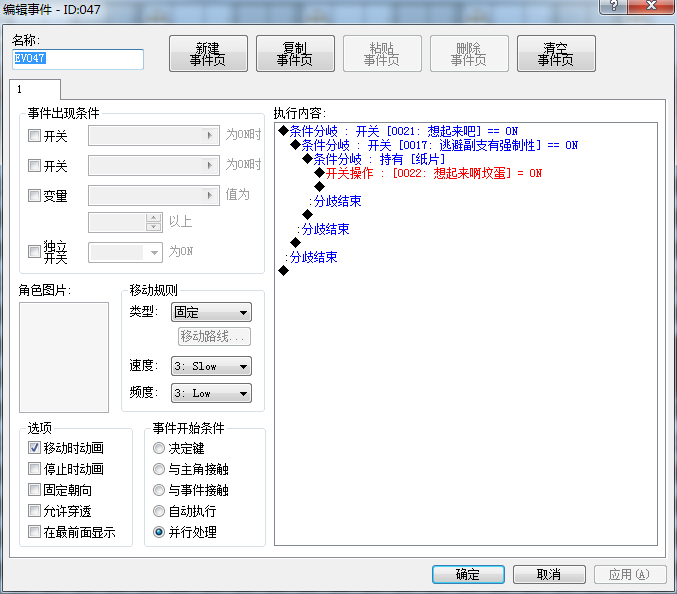The width and height of the screenshot is (677, 594).
Task: Select command line 条件分歧 开关 [0021: 想起来吧]
Action: [x=399, y=131]
